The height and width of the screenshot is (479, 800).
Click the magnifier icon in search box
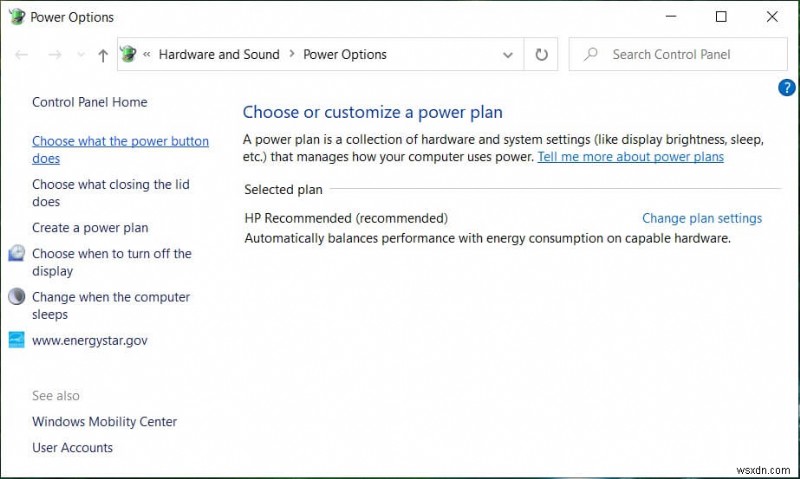click(x=591, y=55)
